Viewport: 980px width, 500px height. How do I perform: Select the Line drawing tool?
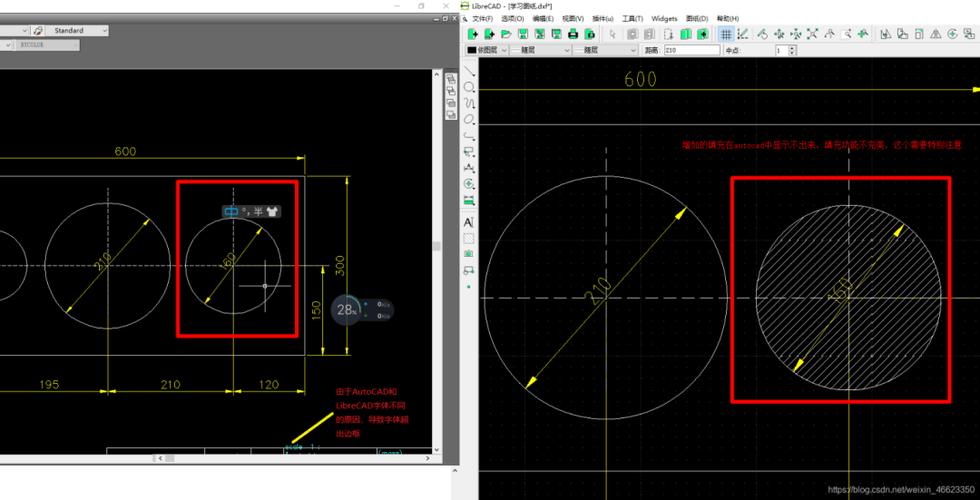point(469,72)
